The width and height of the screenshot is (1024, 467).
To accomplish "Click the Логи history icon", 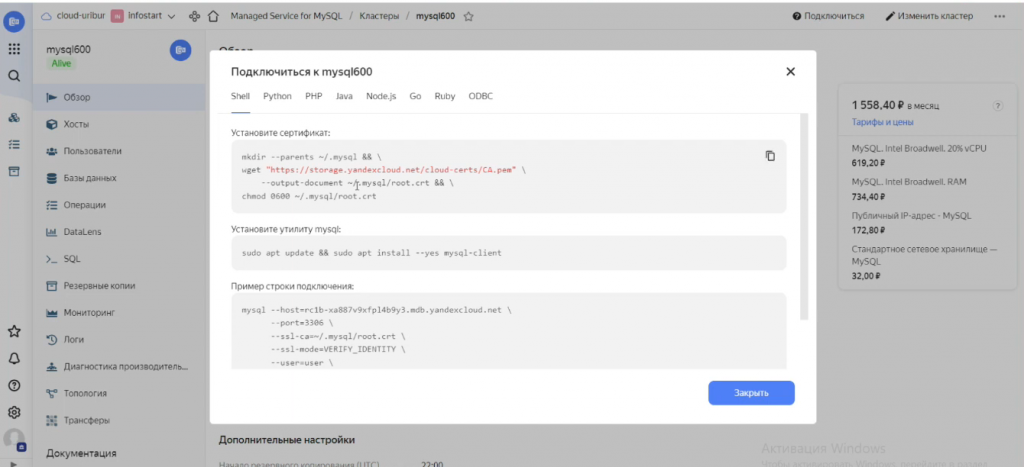I will (x=52, y=340).
